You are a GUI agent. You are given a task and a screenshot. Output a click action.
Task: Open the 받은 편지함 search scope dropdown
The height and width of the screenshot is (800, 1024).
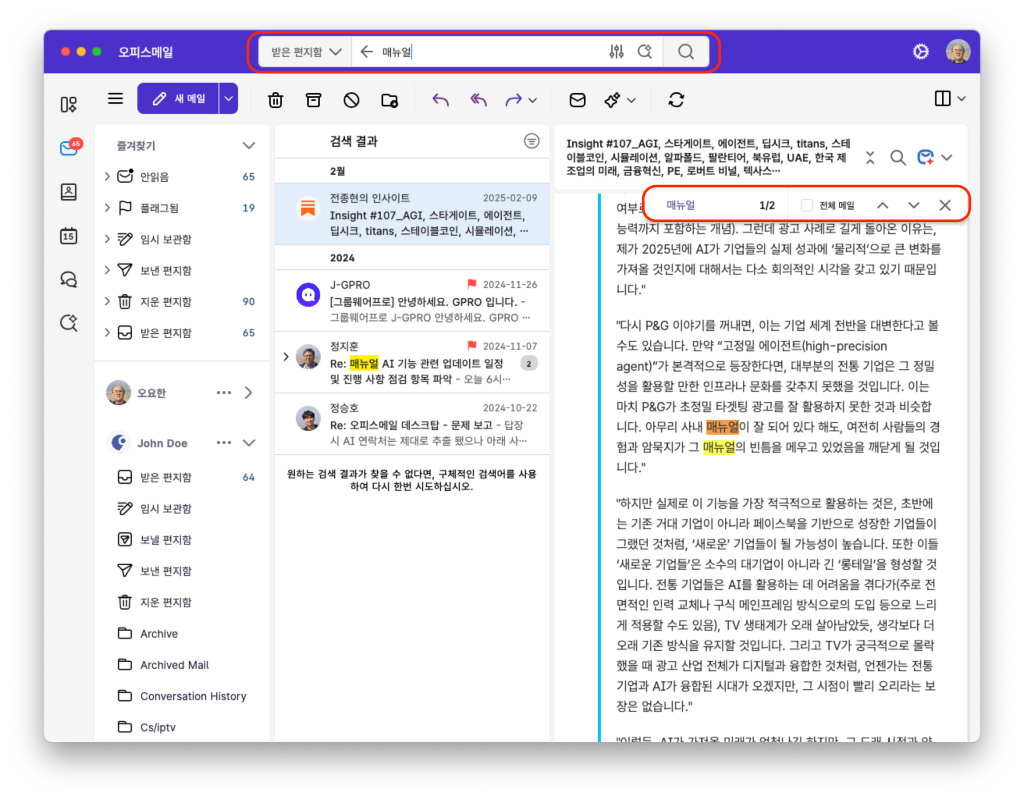(x=305, y=52)
